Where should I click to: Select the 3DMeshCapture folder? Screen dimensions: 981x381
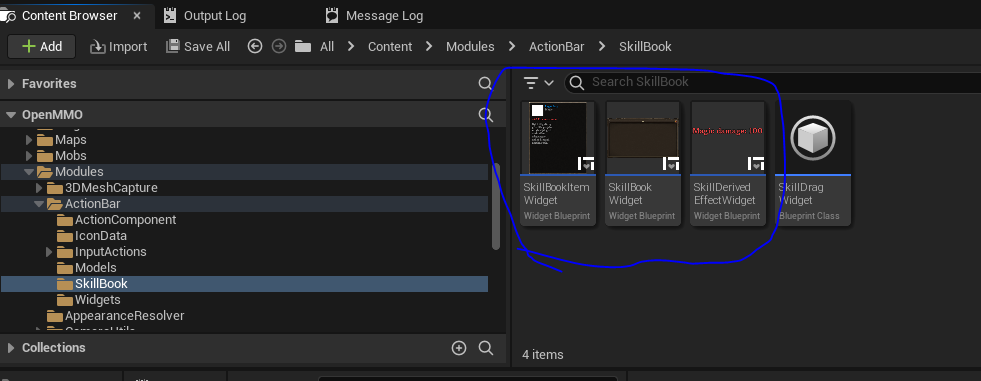click(102, 188)
